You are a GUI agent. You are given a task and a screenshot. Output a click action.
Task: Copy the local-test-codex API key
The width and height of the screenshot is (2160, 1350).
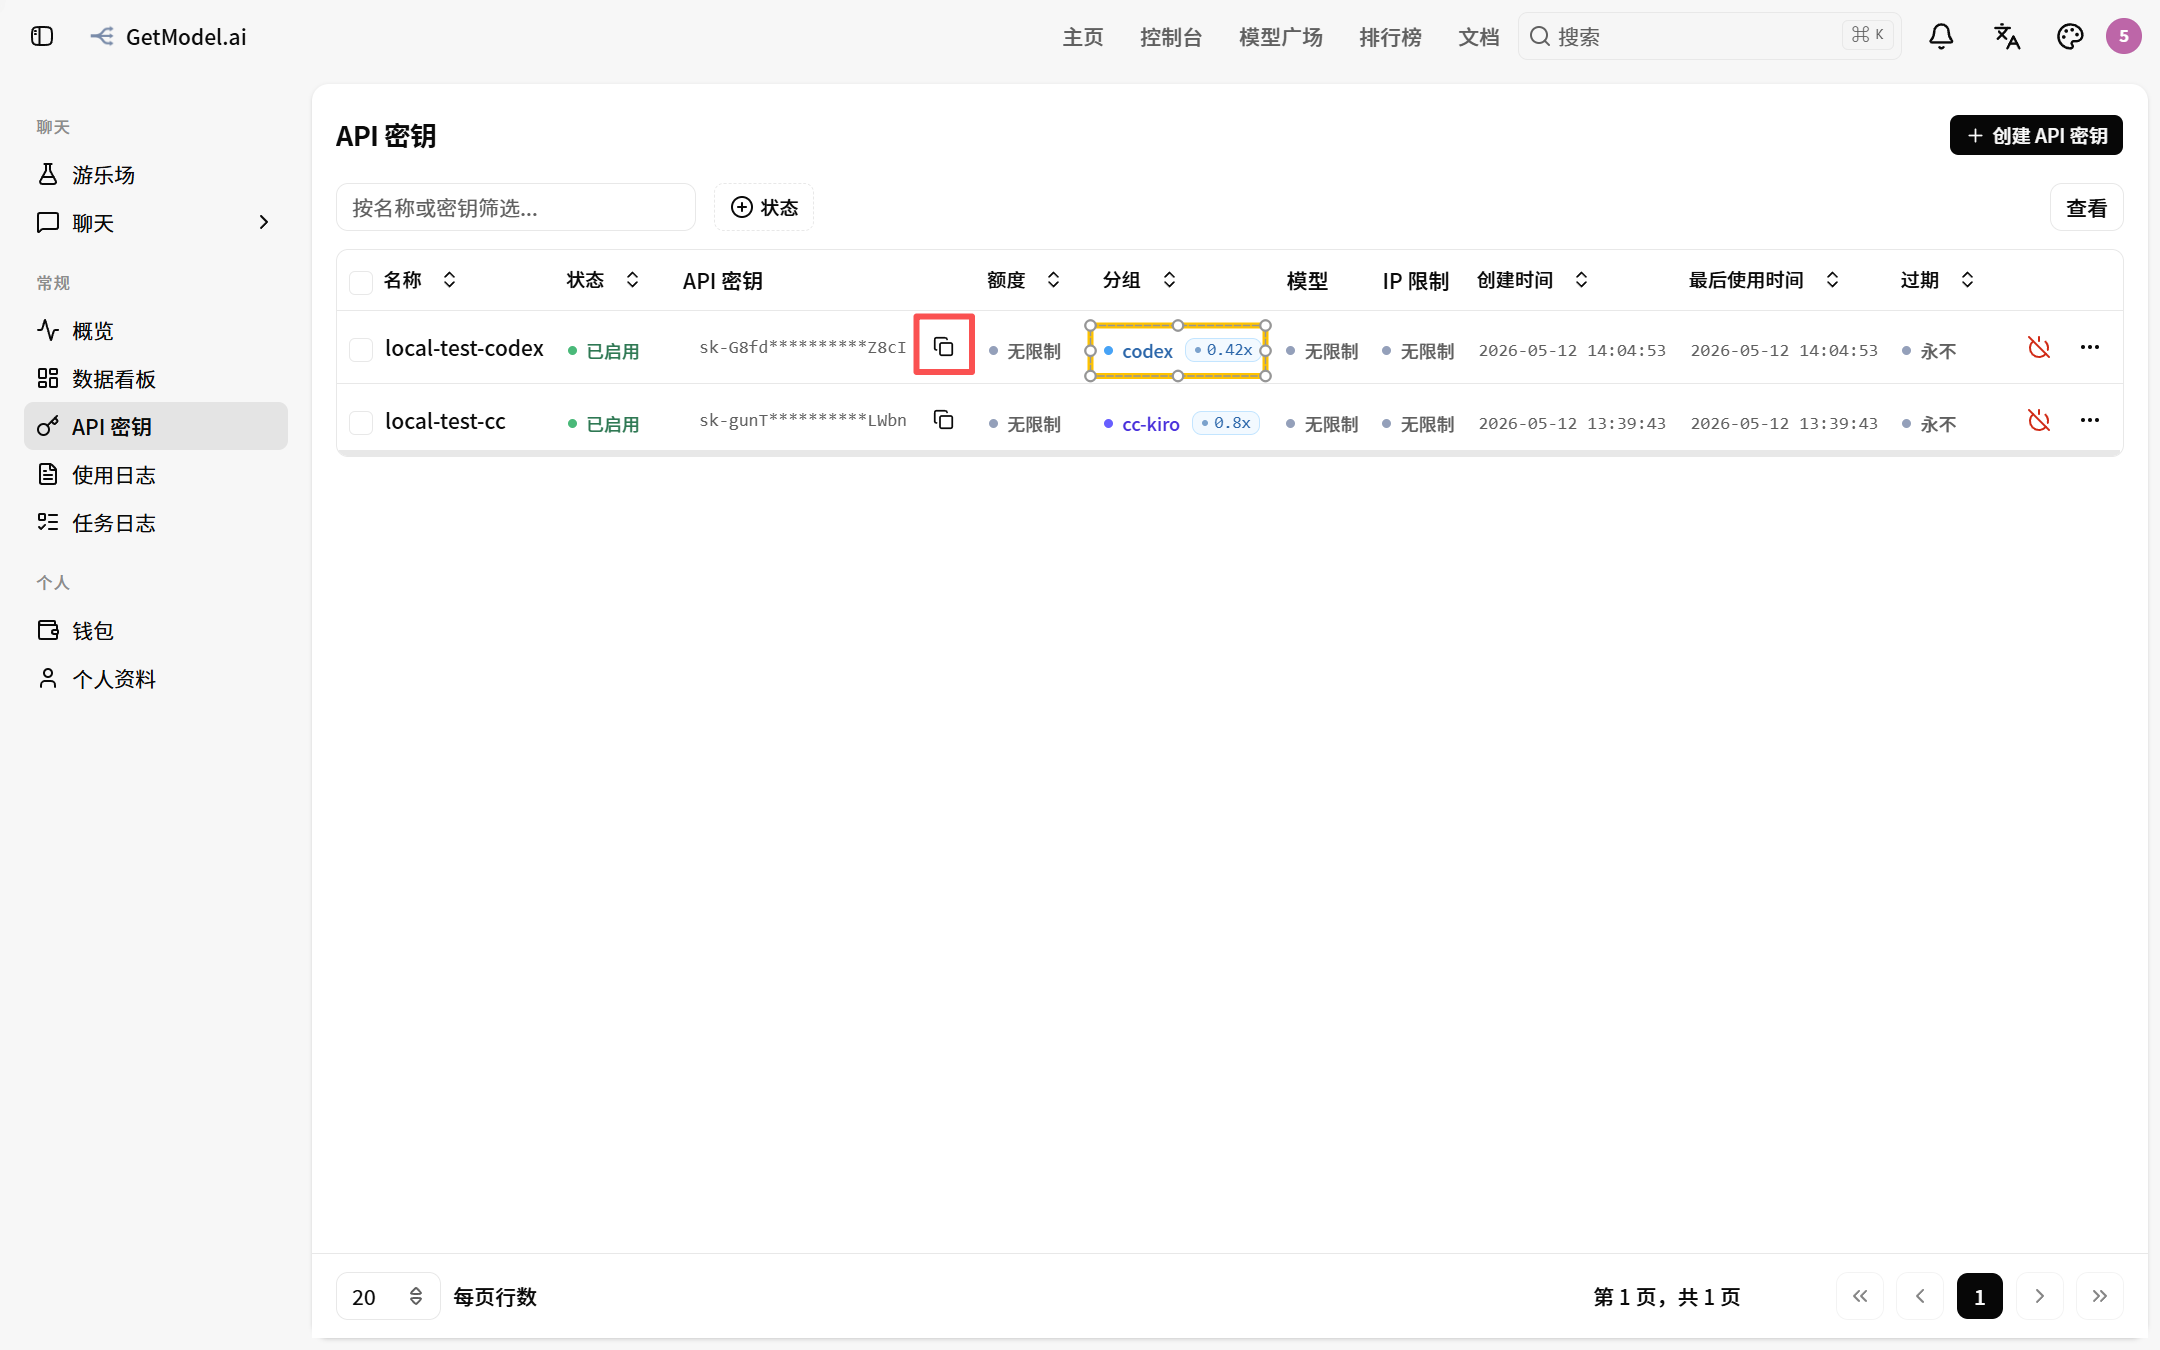(943, 347)
